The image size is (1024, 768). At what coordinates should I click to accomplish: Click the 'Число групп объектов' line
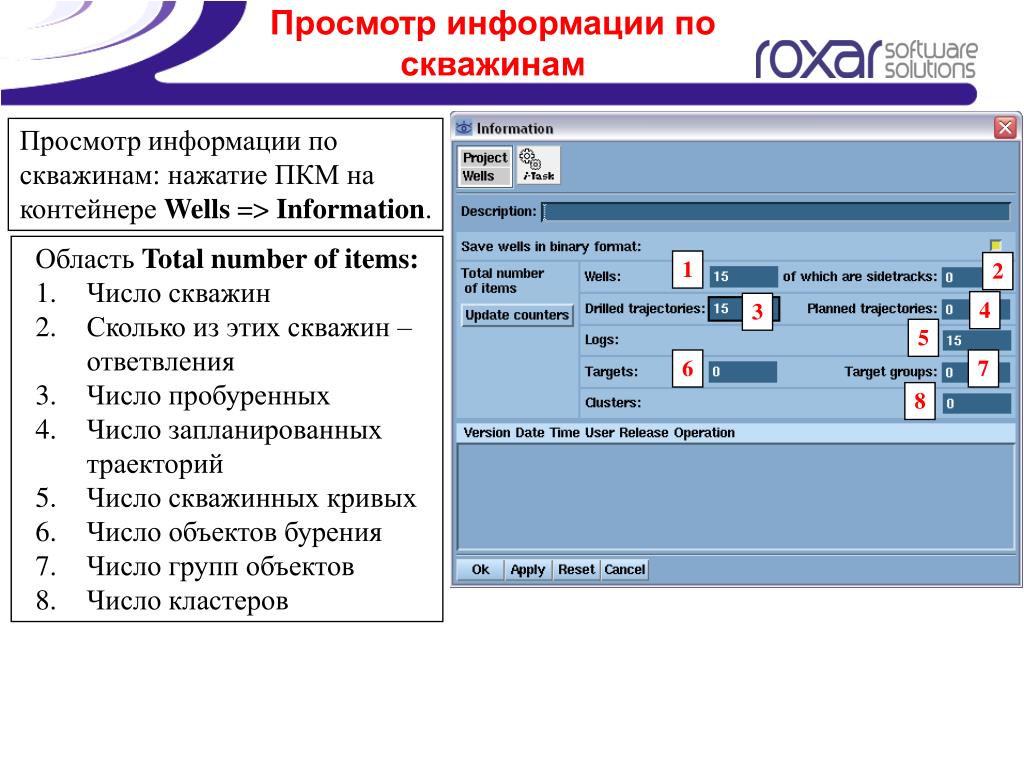(220, 567)
